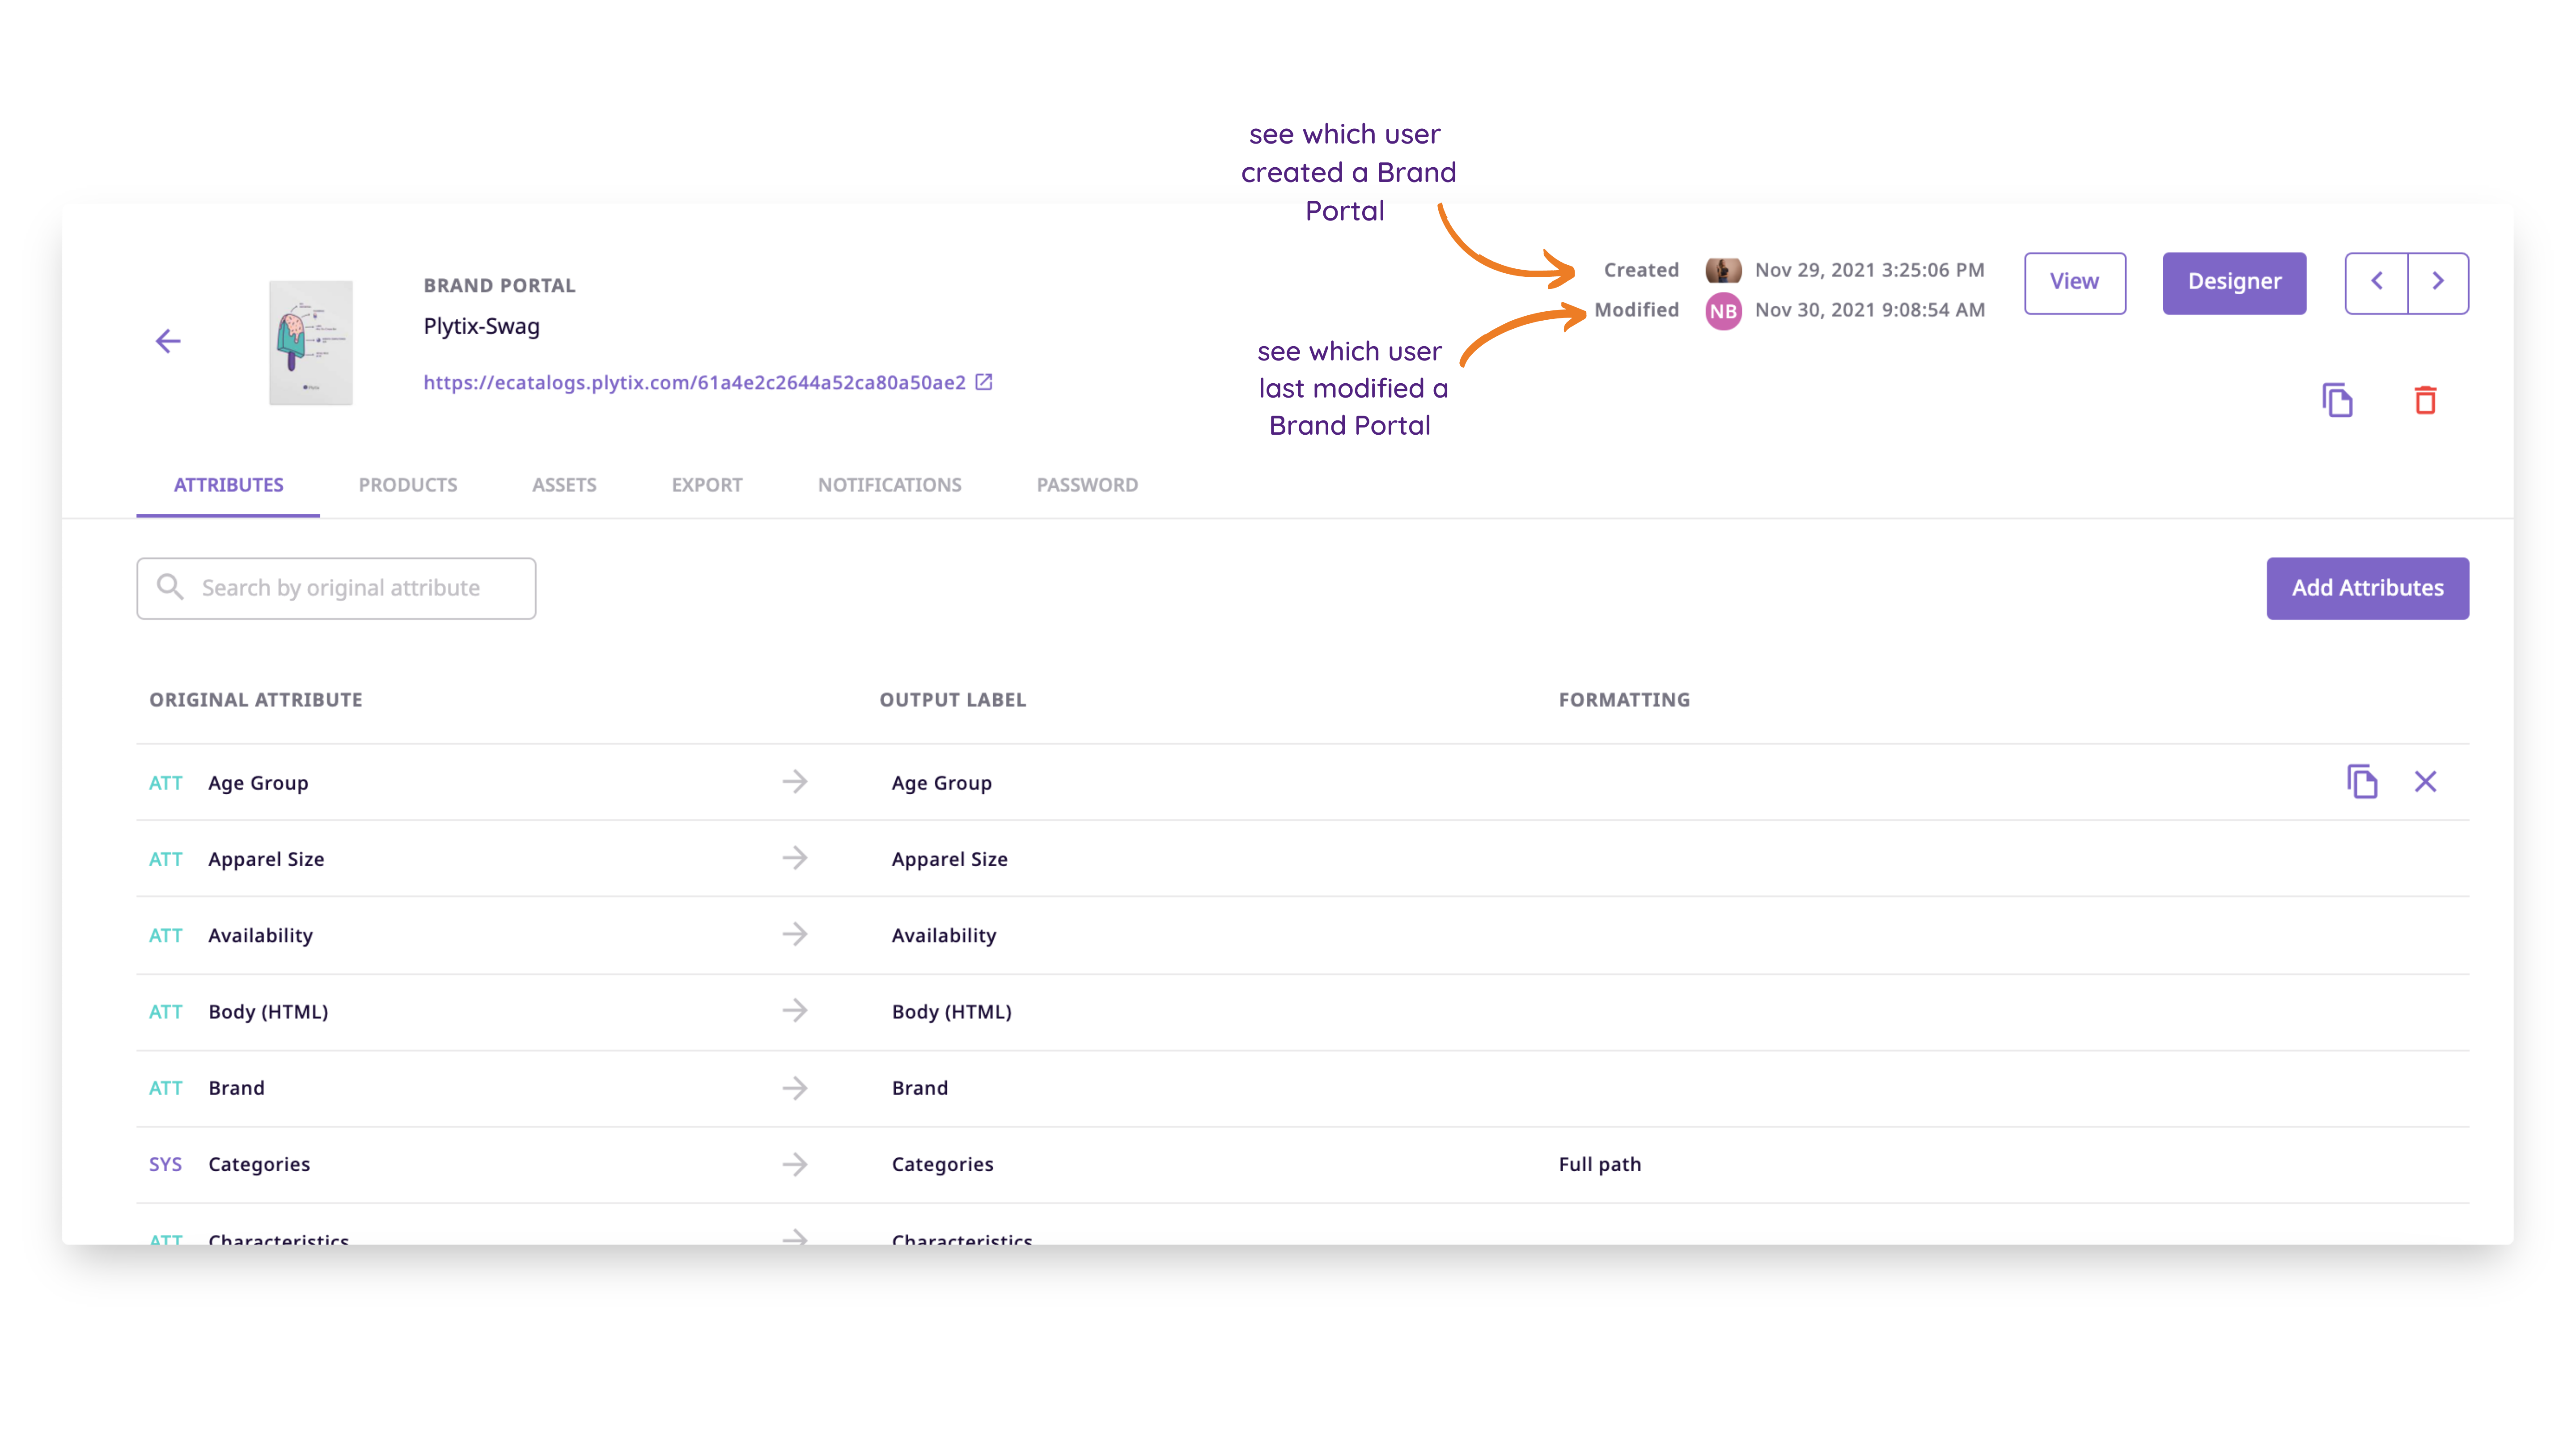Click the ATT tag on the Age Group row
Image resolution: width=2576 pixels, height=1449 pixels.
tap(165, 783)
